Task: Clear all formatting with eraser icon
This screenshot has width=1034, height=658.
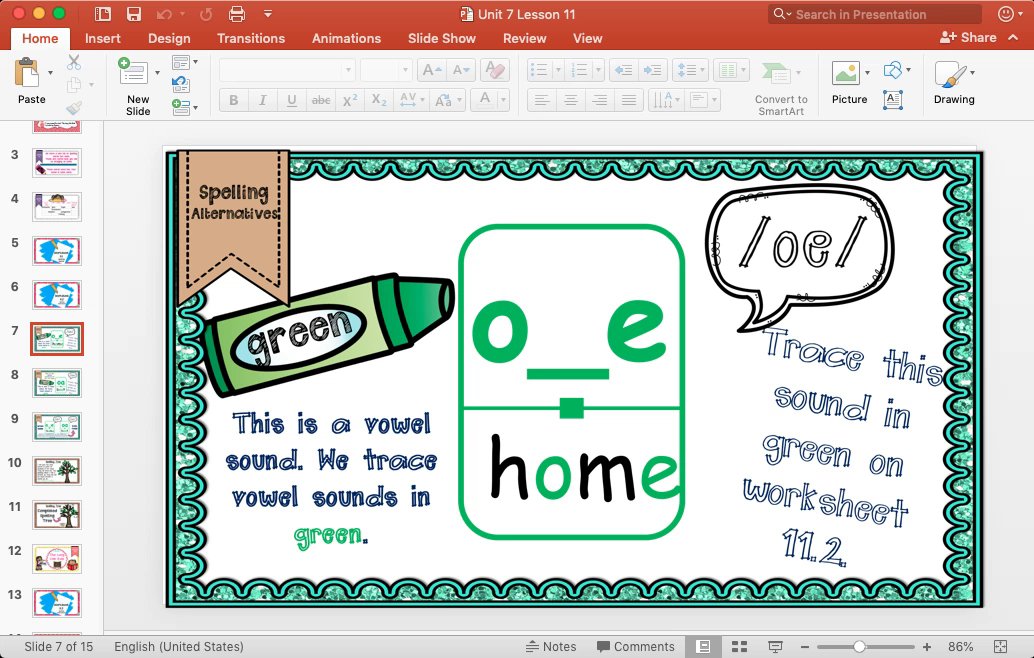Action: click(x=495, y=70)
